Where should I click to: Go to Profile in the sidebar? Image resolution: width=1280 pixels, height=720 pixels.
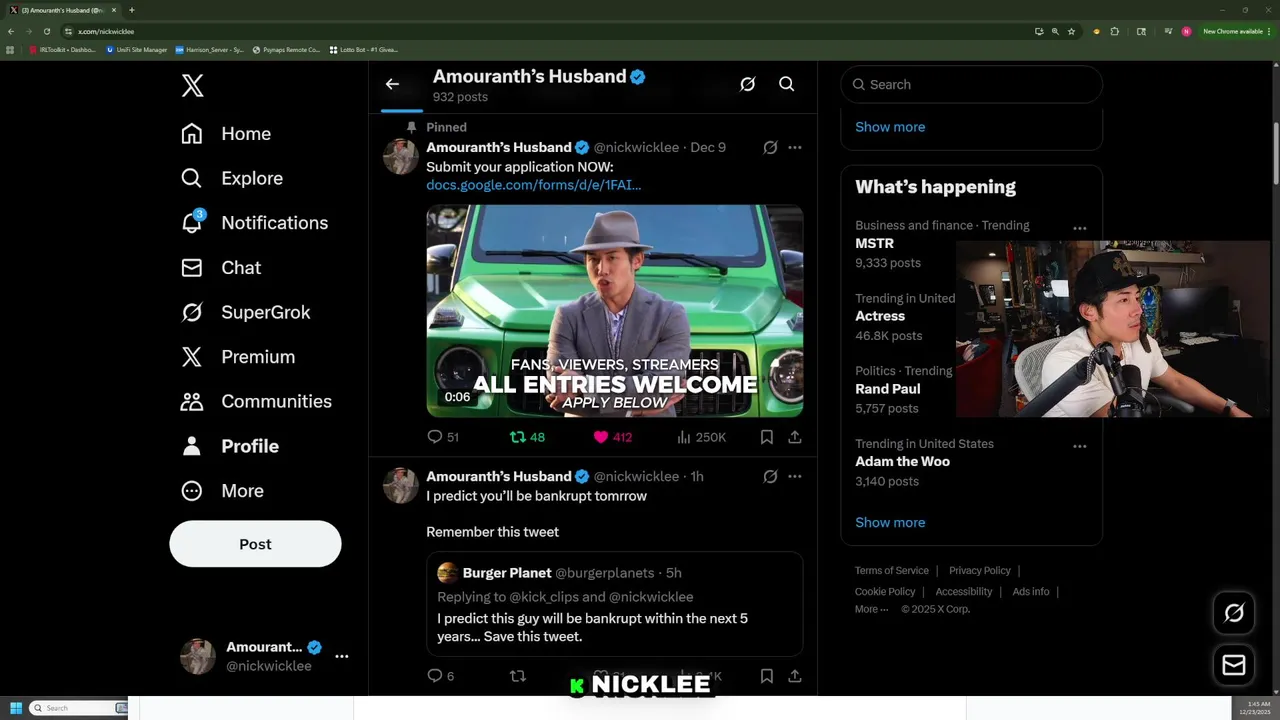pos(230,446)
